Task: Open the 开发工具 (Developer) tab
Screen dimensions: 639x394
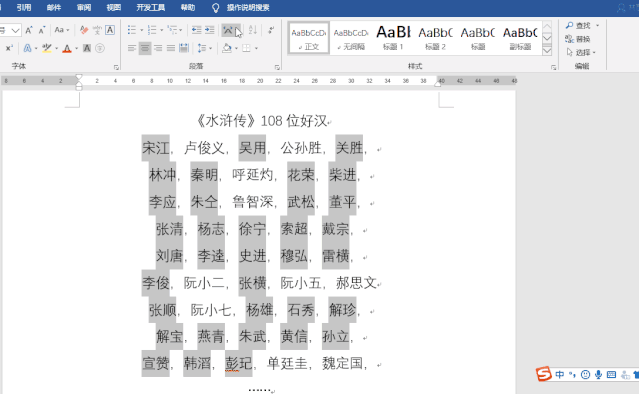Action: click(x=151, y=8)
